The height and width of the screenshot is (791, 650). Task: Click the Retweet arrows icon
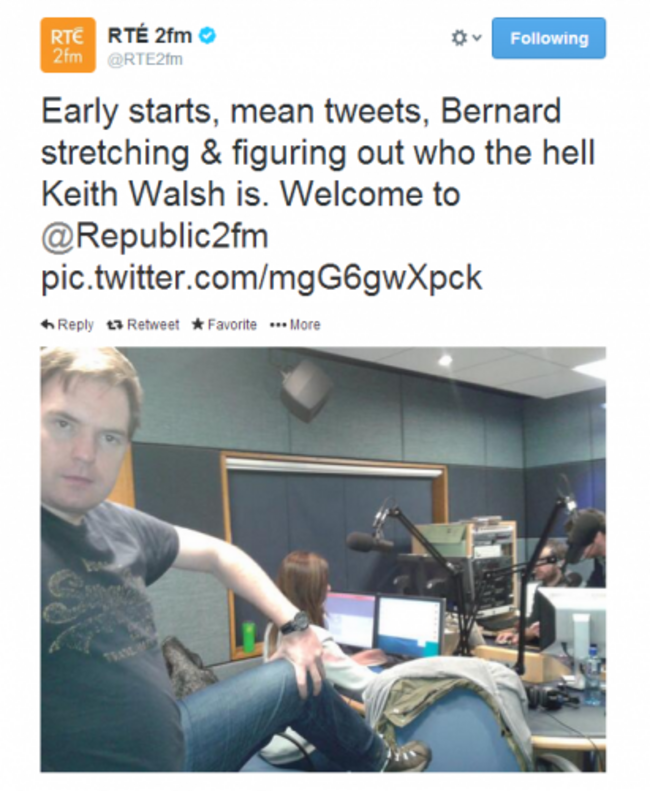pyautogui.click(x=115, y=324)
